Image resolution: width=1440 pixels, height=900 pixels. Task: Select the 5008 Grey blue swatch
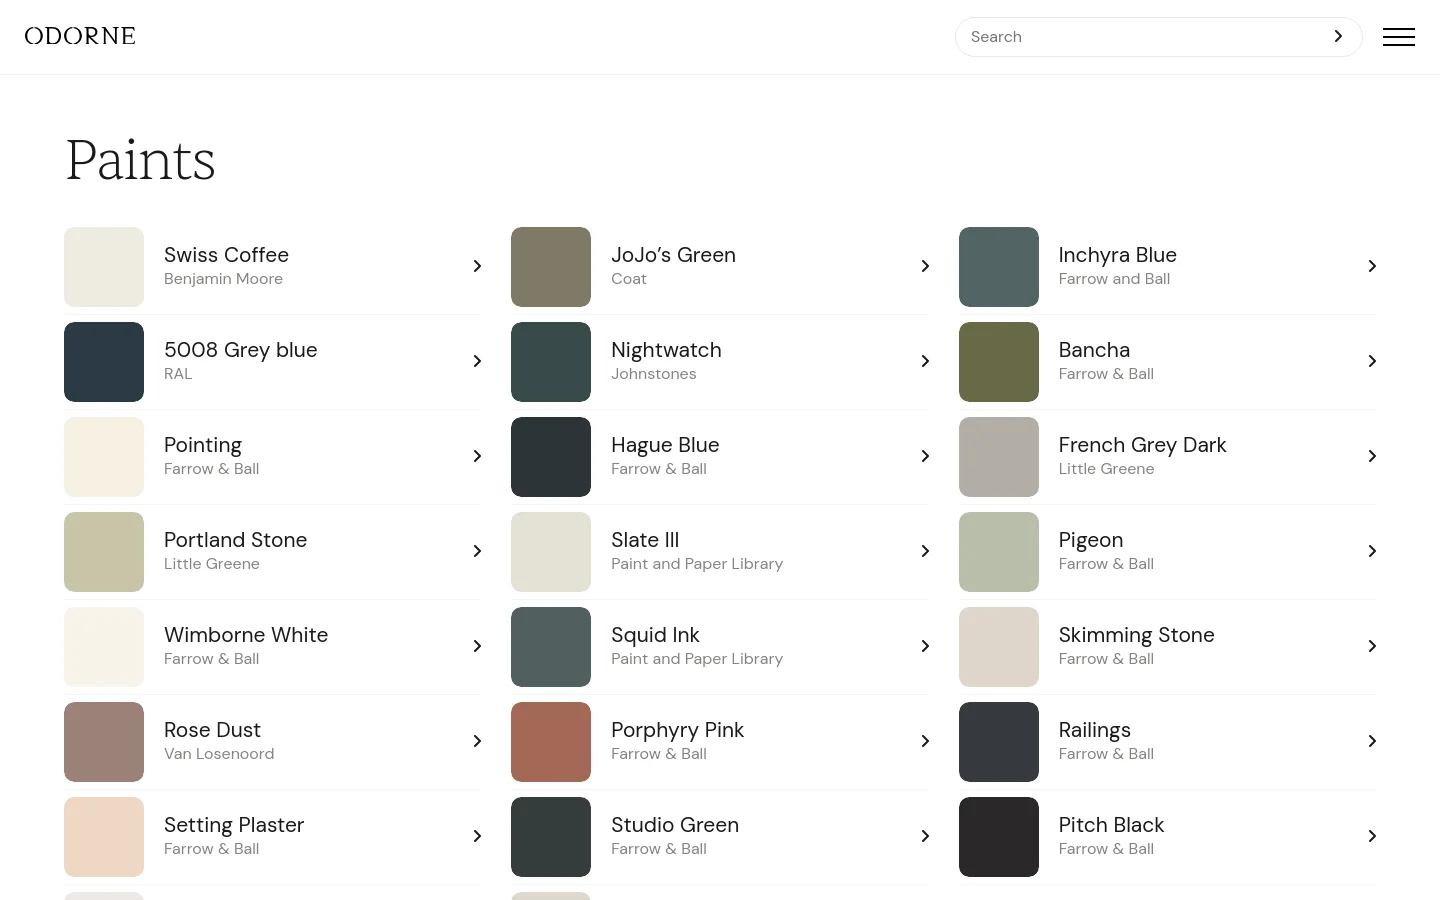click(104, 362)
